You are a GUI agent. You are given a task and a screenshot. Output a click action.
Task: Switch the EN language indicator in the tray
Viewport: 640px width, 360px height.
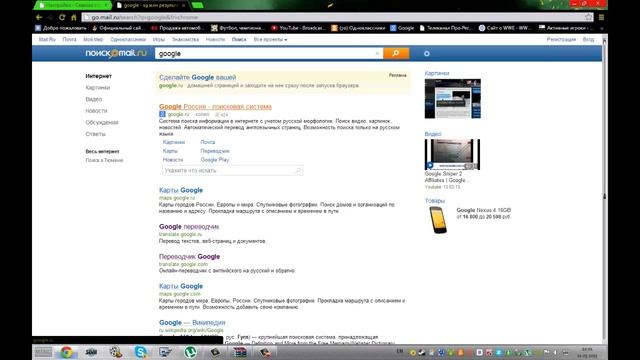400,351
